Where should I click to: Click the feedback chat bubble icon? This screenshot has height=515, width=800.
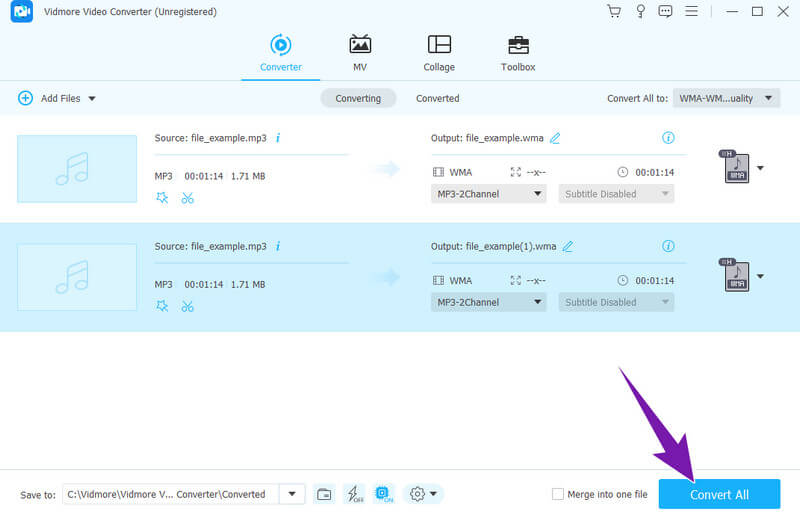tap(666, 11)
